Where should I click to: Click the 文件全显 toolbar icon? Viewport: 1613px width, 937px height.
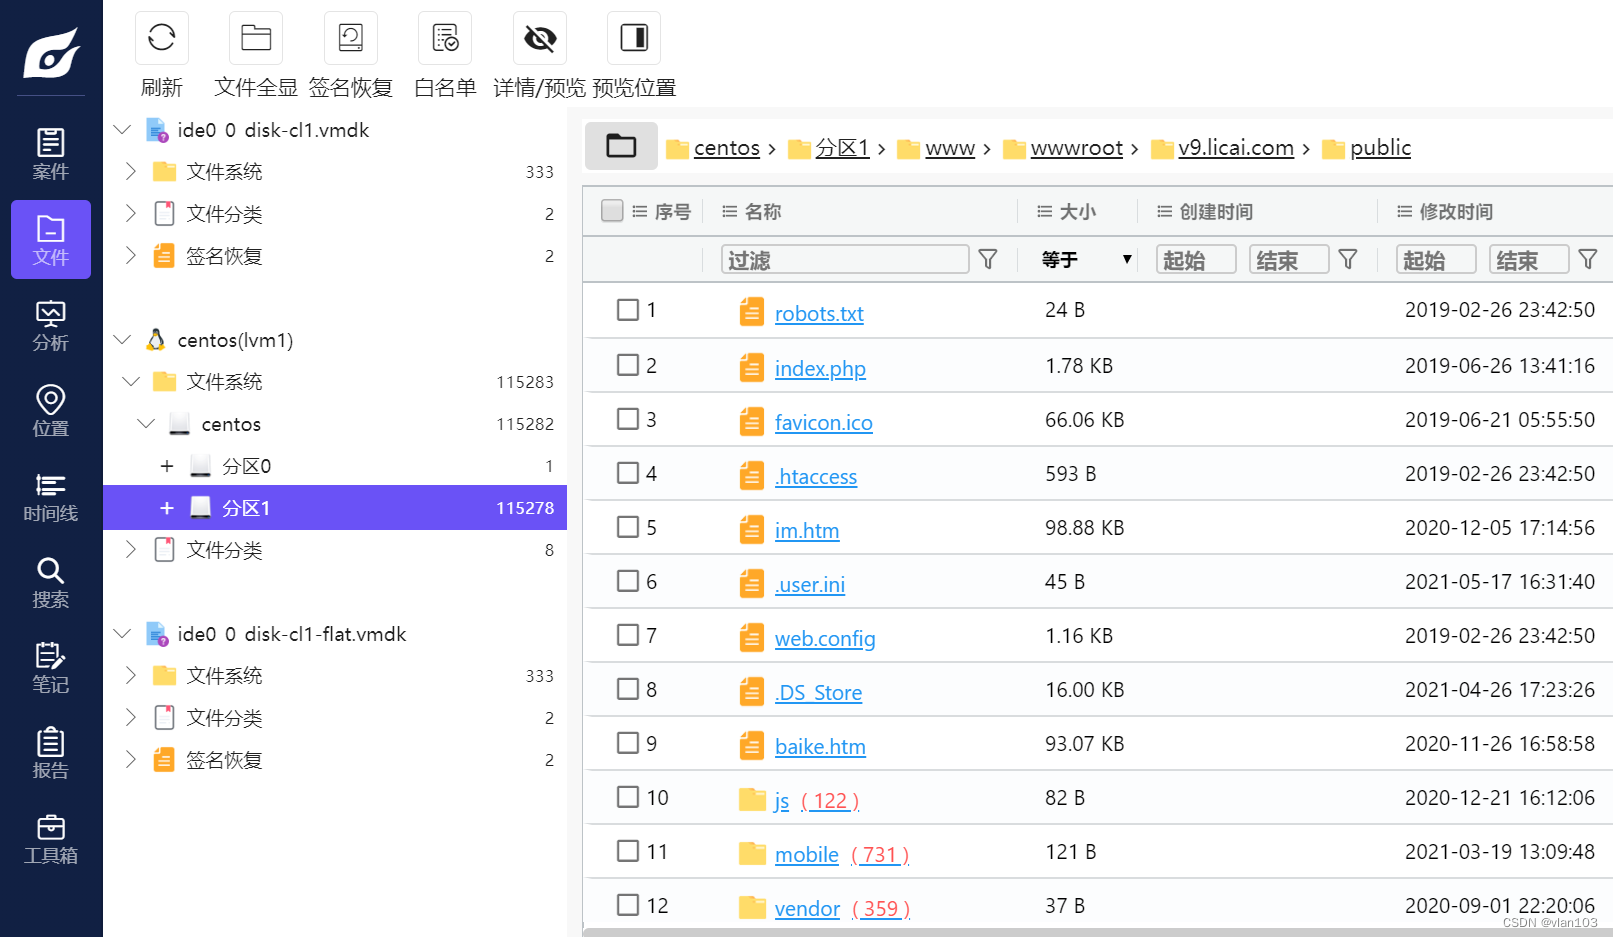coord(256,38)
